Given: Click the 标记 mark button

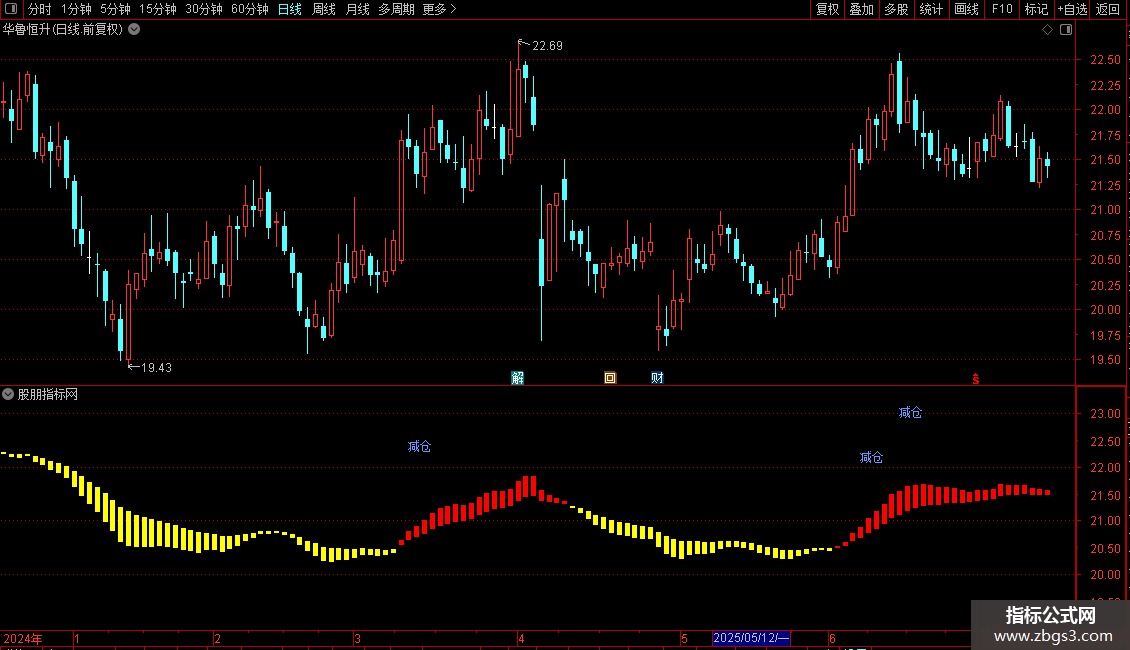Looking at the screenshot, I should [x=1036, y=9].
